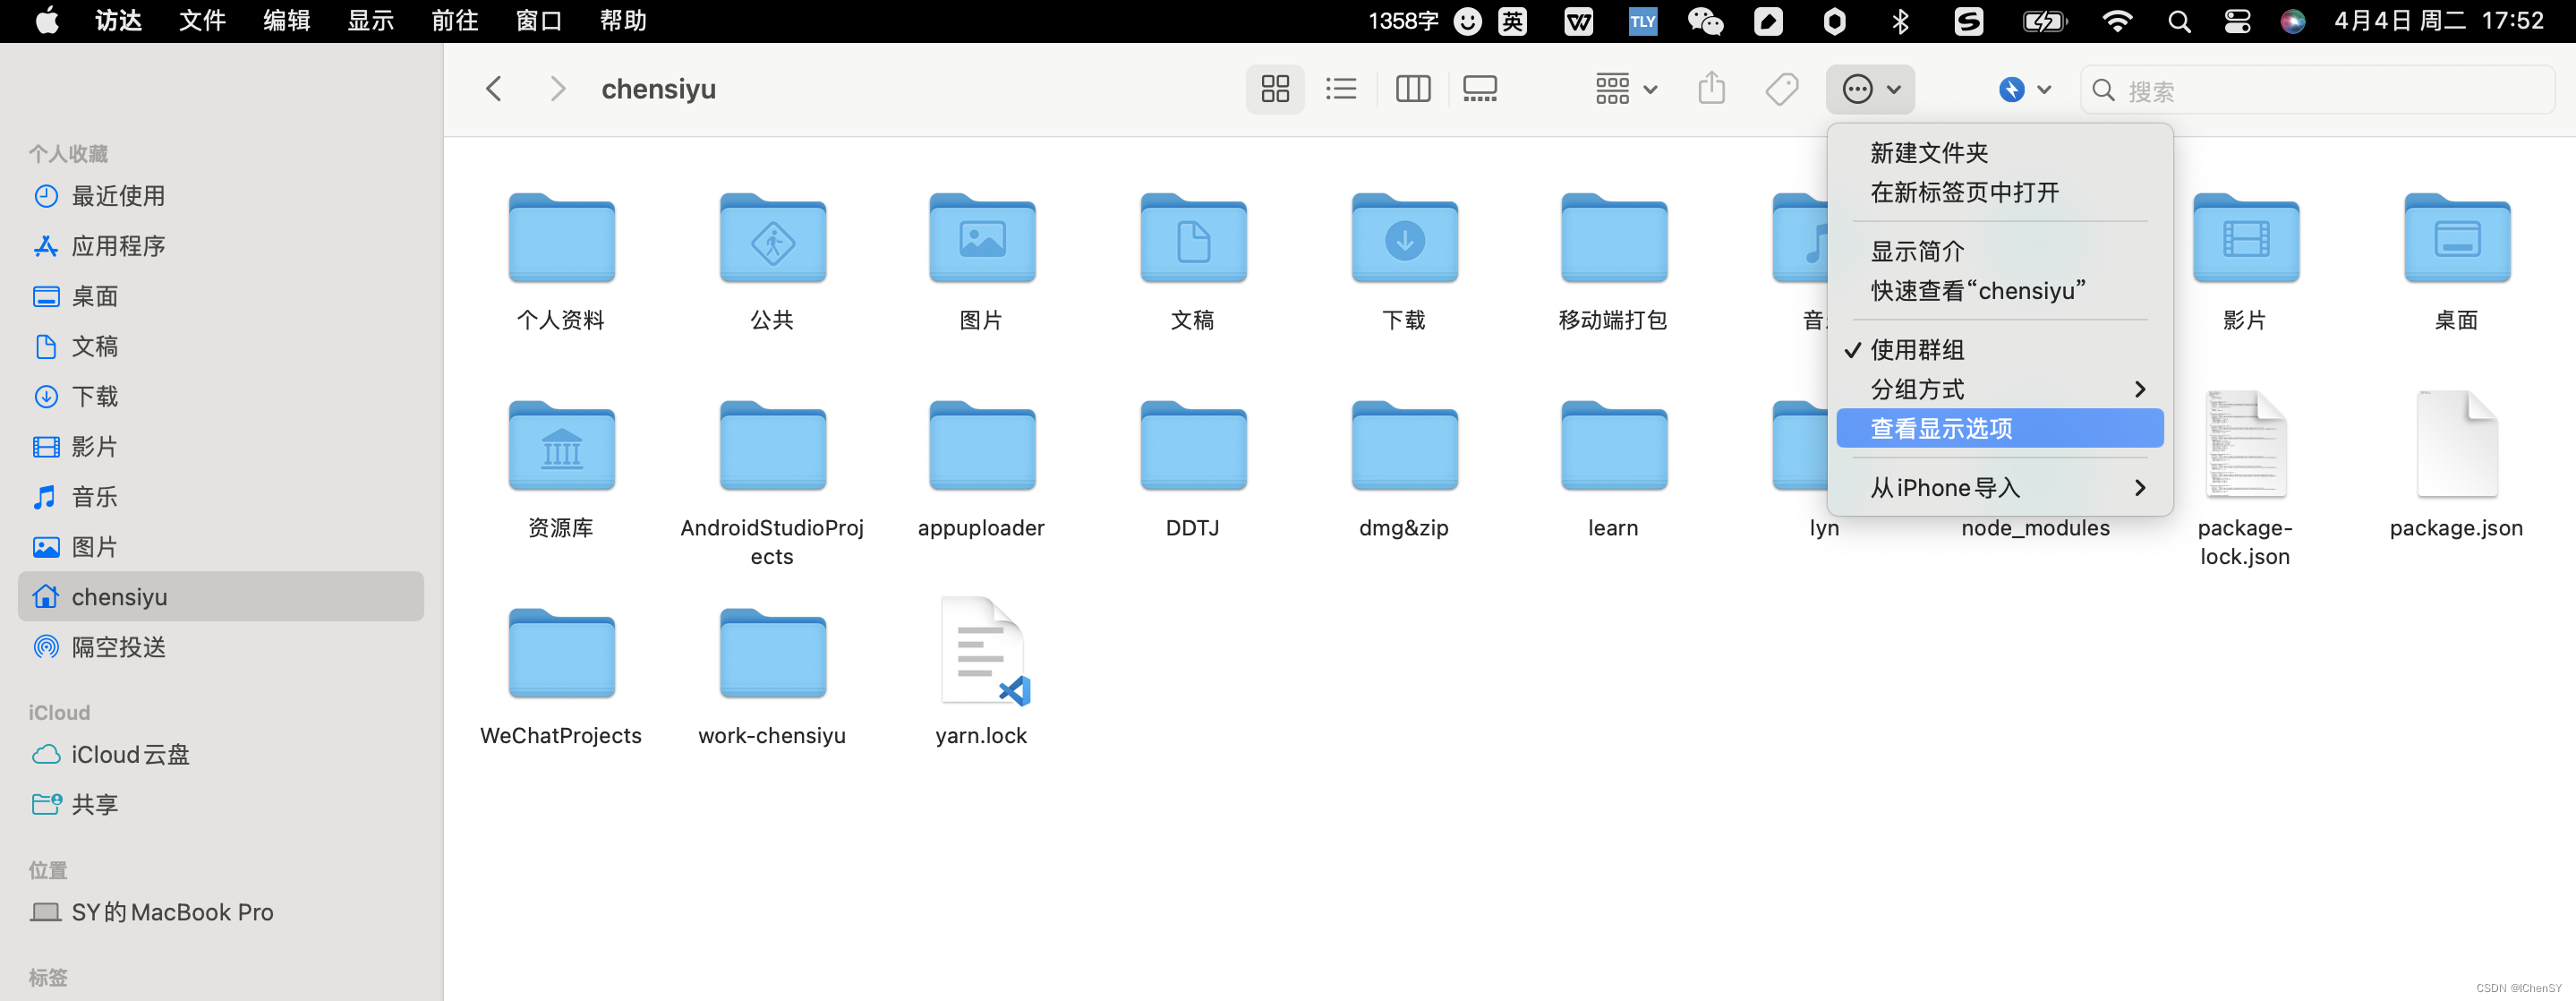Choose 在新标签页中打开 menu item
This screenshot has width=2576, height=1001.
pyautogui.click(x=1964, y=192)
